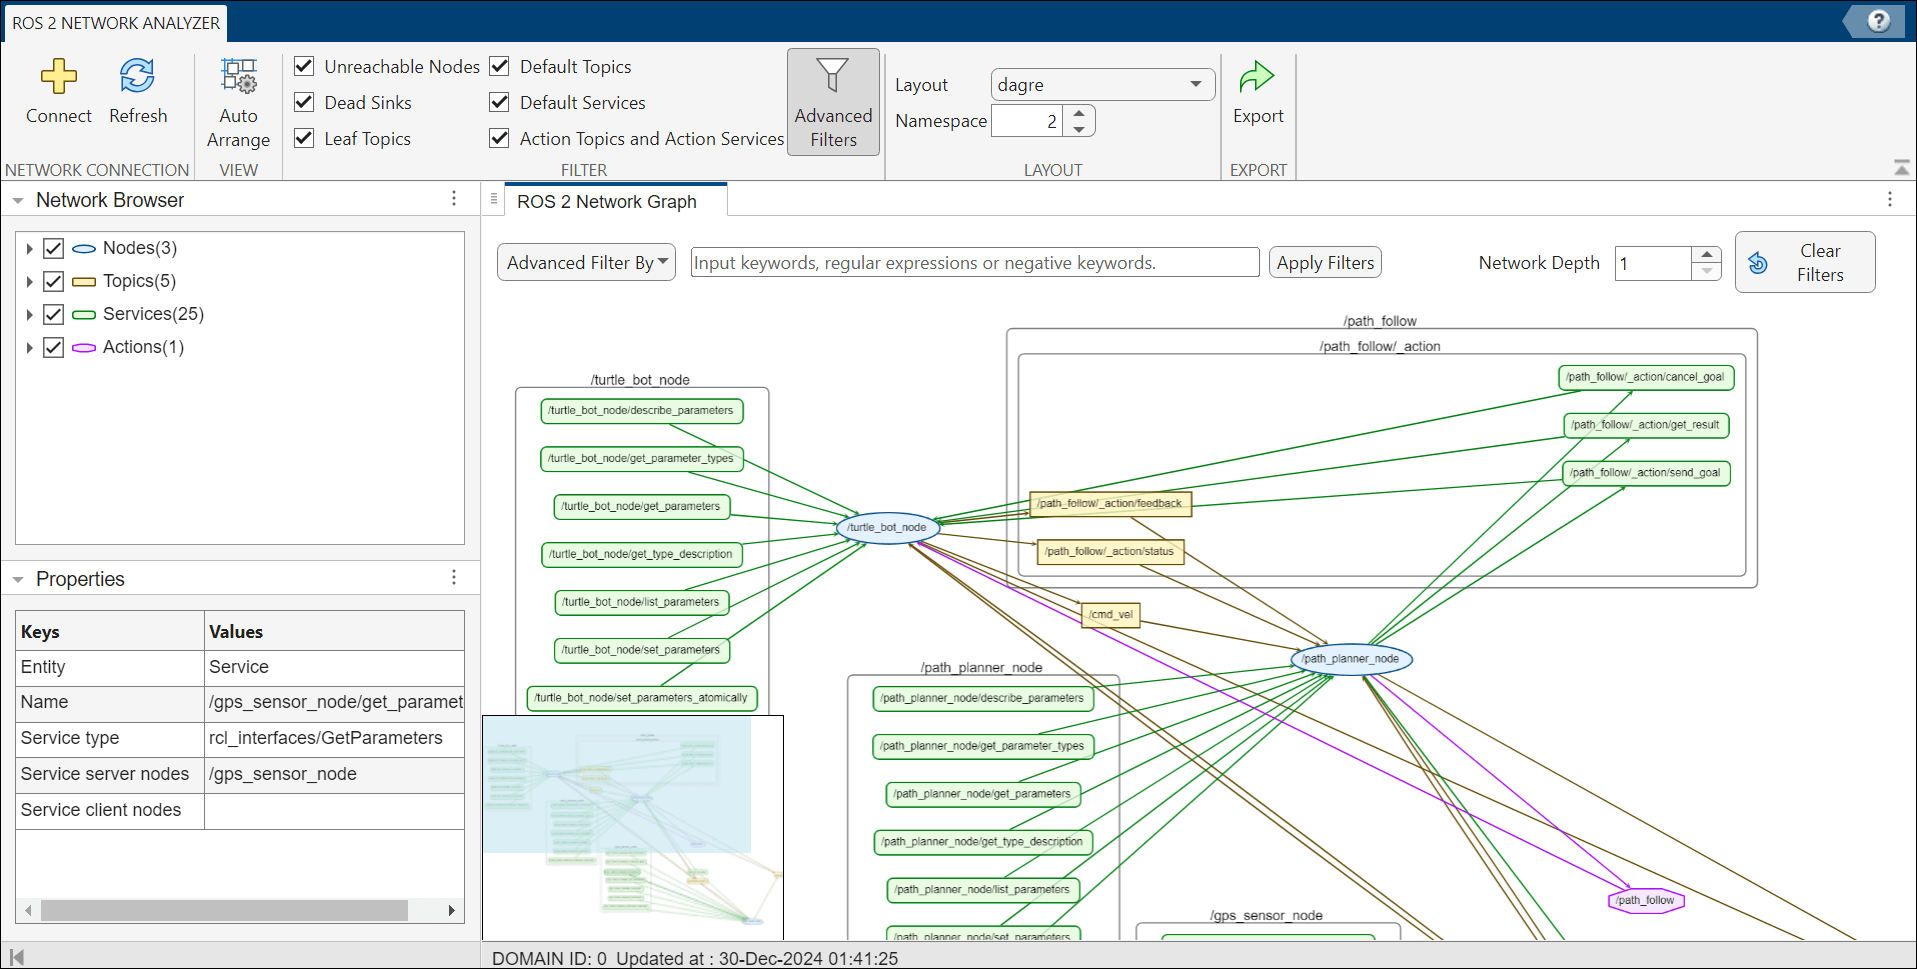Click the filter keywords input field
Screen dimensions: 1917x969
pyautogui.click(x=974, y=263)
